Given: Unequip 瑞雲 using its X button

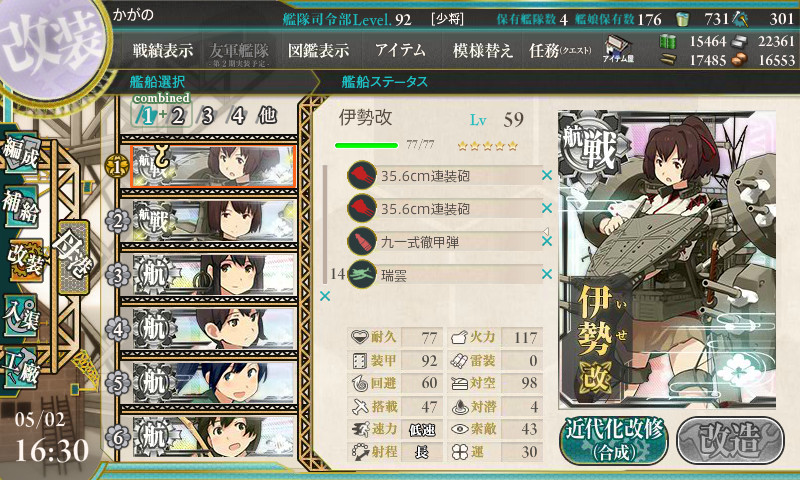Looking at the screenshot, I should click(547, 274).
